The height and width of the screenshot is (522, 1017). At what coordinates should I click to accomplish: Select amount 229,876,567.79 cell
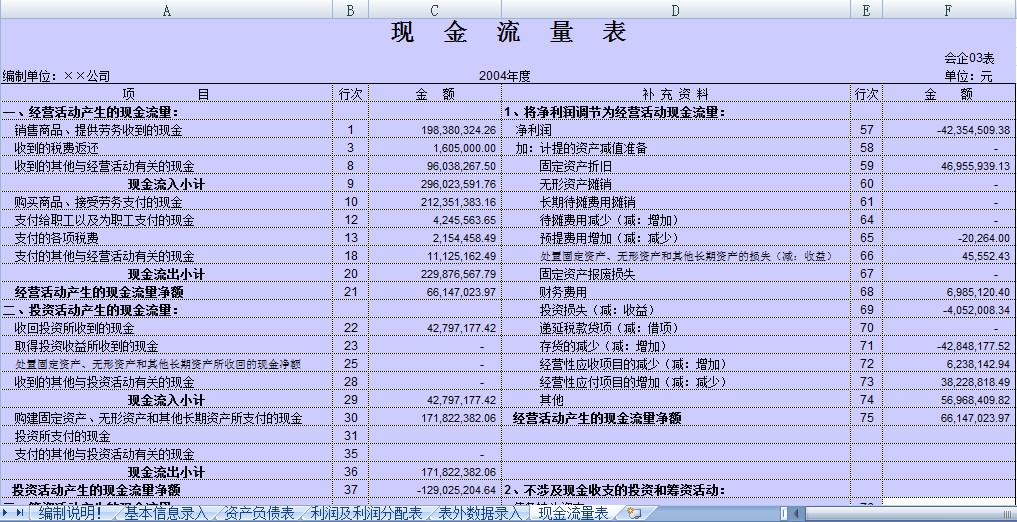(435, 274)
